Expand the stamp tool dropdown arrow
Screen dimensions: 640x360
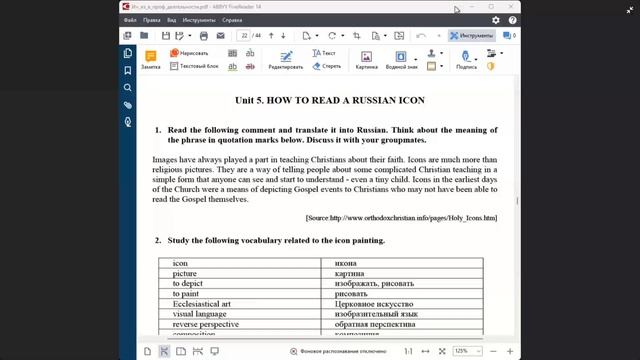tap(441, 53)
